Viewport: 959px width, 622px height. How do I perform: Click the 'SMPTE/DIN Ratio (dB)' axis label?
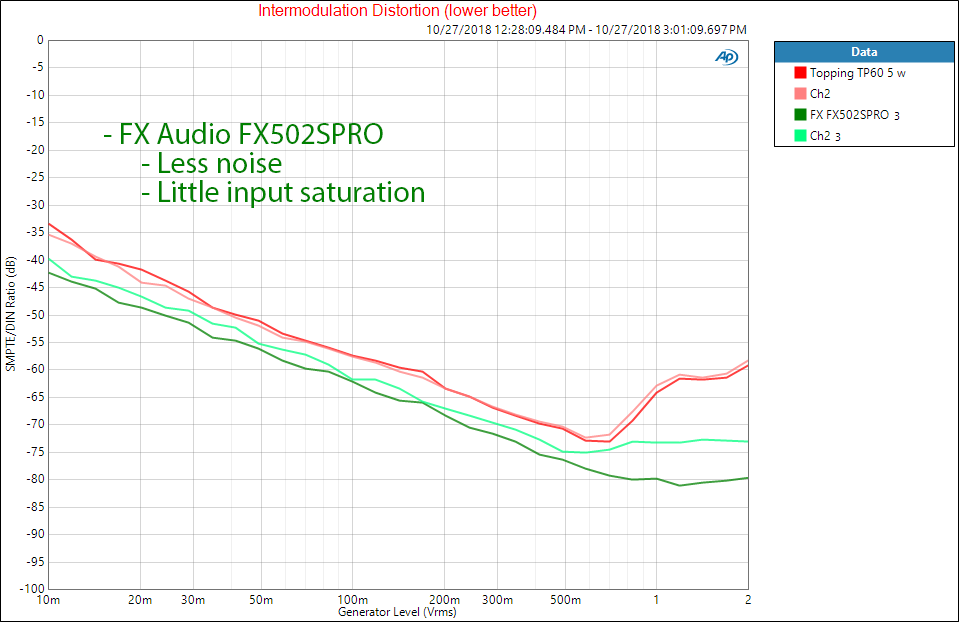coord(10,314)
